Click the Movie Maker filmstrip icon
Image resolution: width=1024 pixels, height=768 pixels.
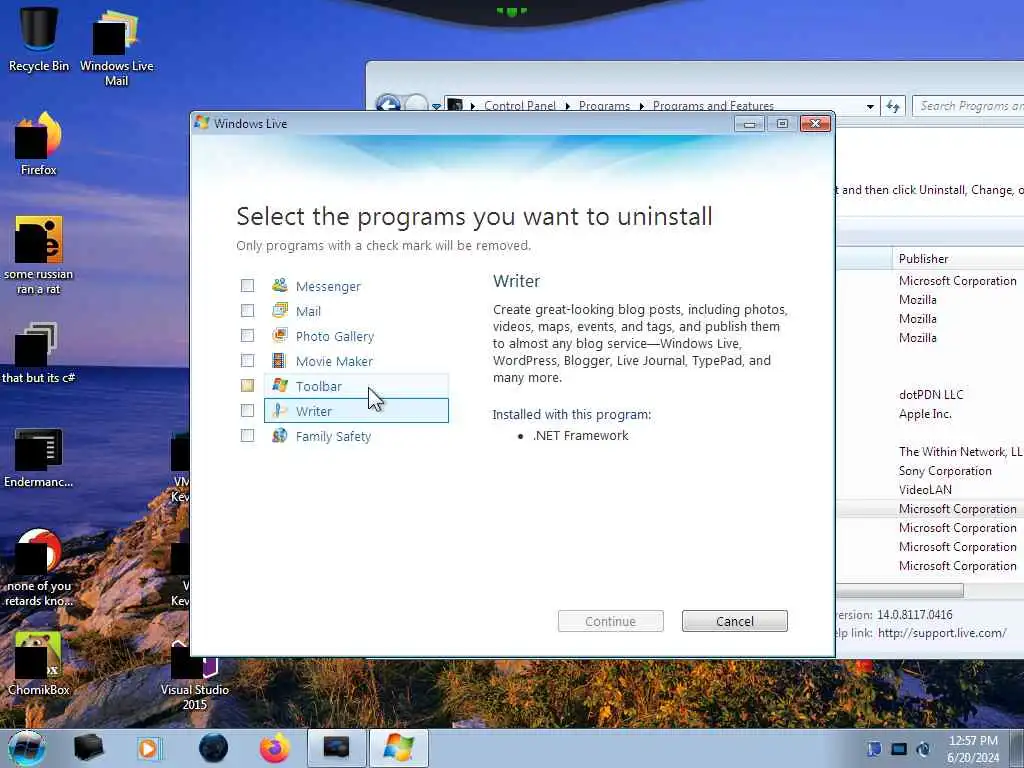click(280, 360)
